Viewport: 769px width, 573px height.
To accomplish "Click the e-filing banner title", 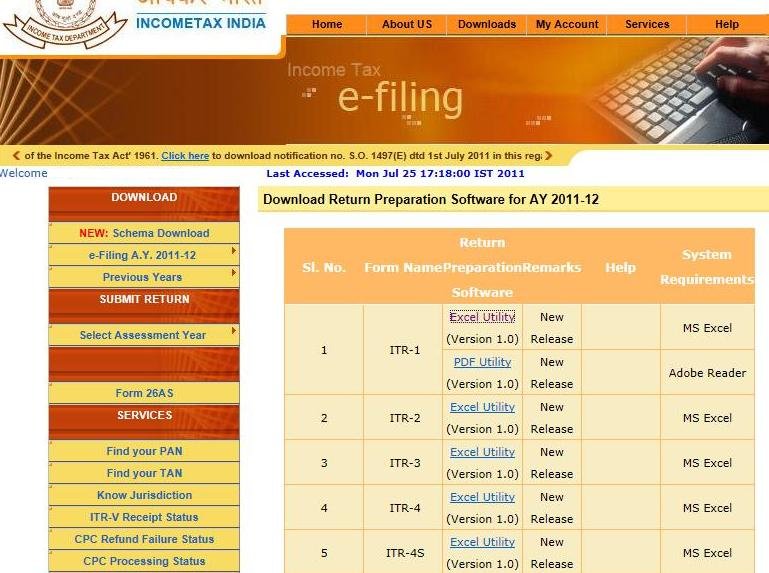I will coord(400,98).
